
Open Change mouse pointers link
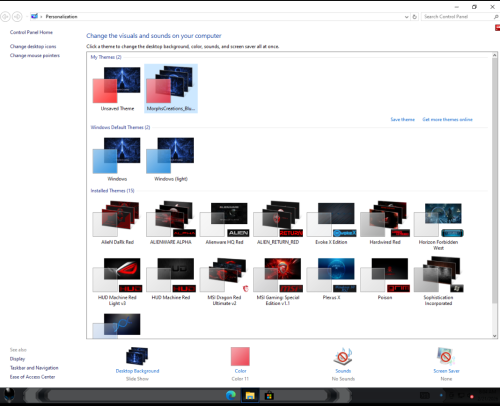(35, 55)
